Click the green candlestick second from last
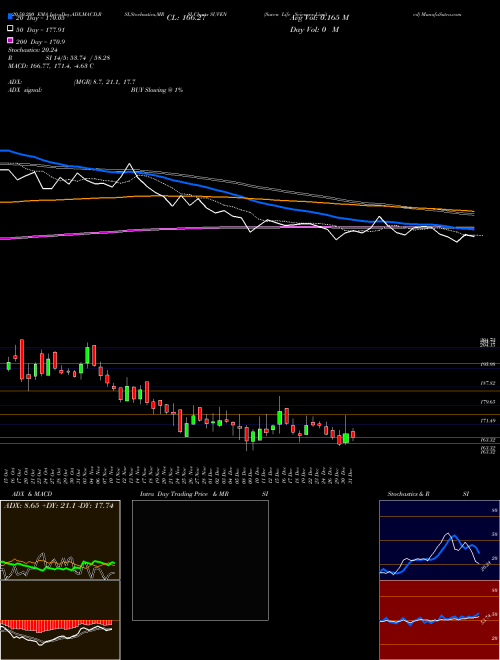 (346, 438)
